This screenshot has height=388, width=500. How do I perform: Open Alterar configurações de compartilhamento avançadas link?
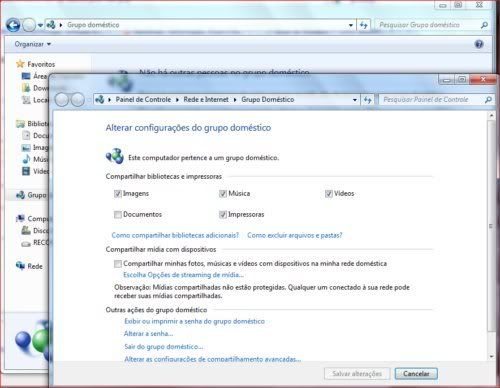212,359
